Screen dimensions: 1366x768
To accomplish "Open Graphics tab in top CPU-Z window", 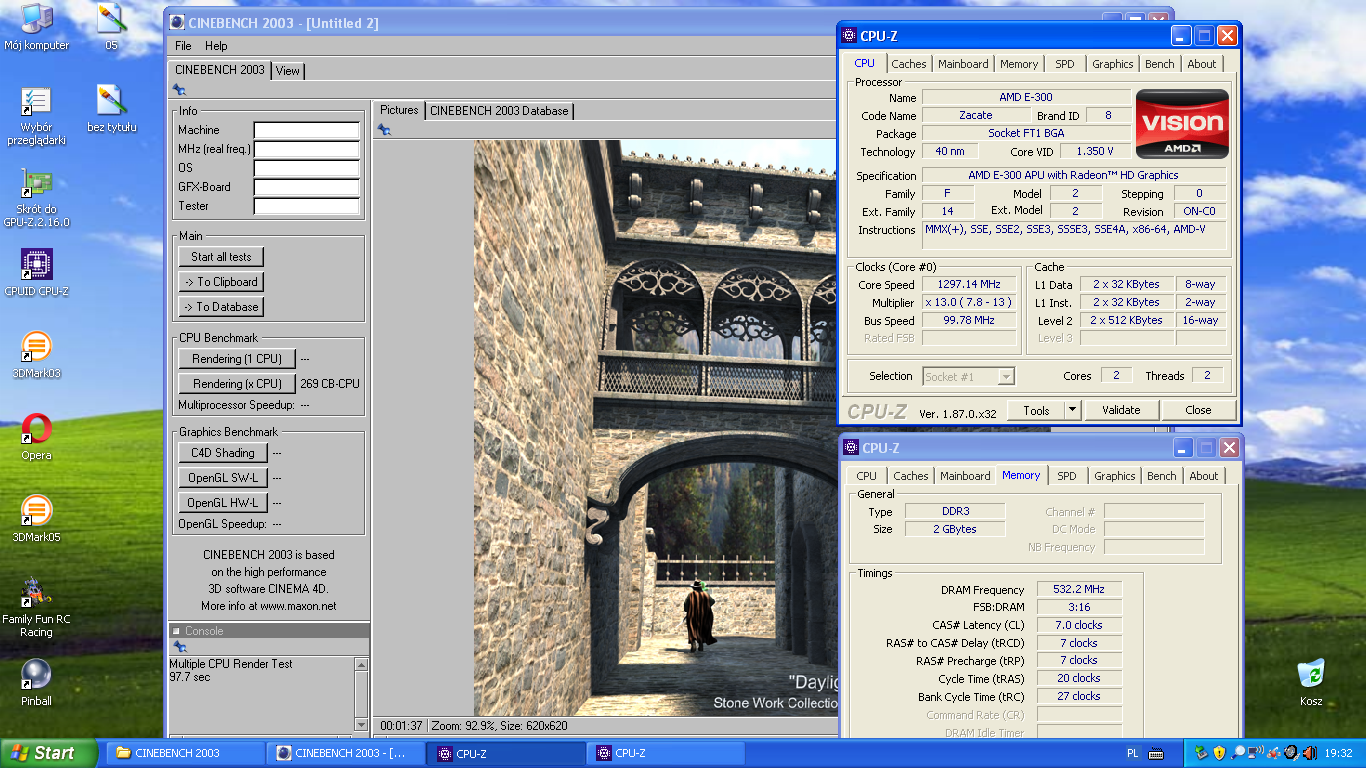I will [1113, 64].
